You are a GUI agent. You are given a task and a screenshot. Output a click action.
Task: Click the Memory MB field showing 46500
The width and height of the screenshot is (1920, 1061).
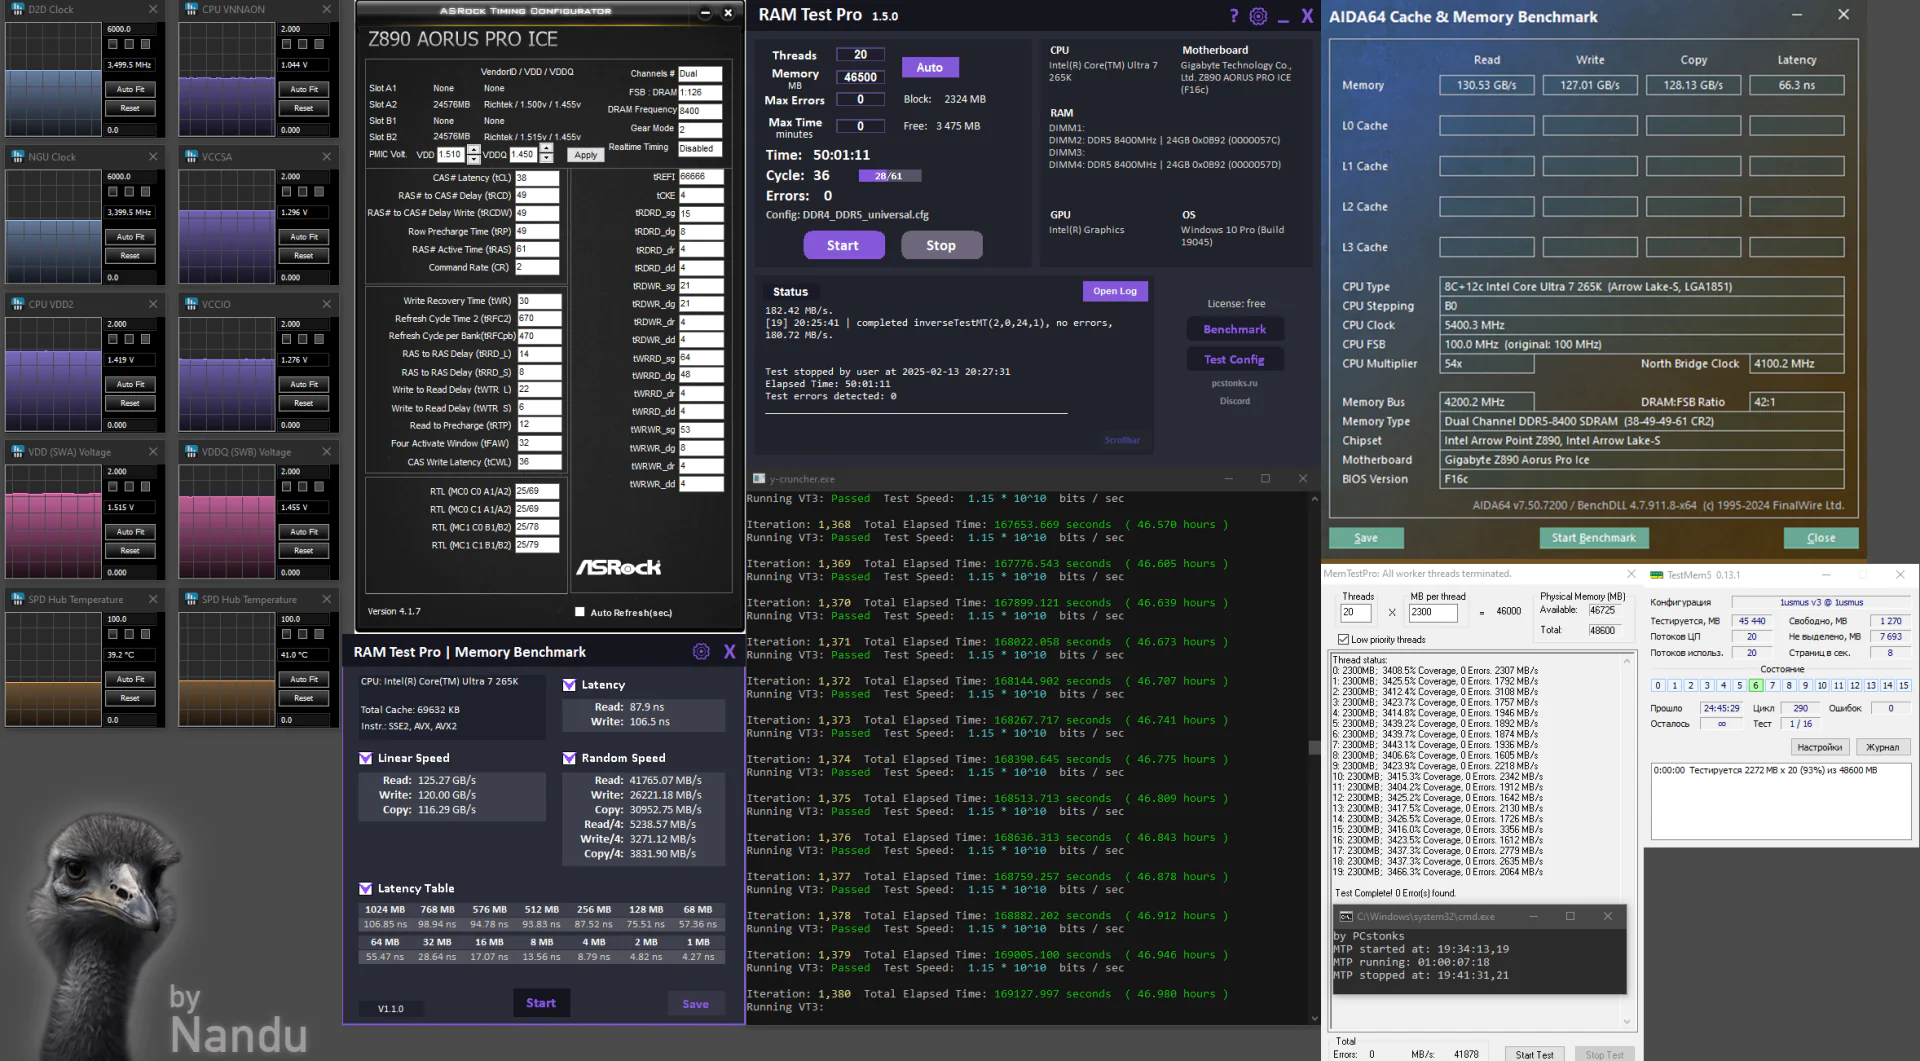860,77
